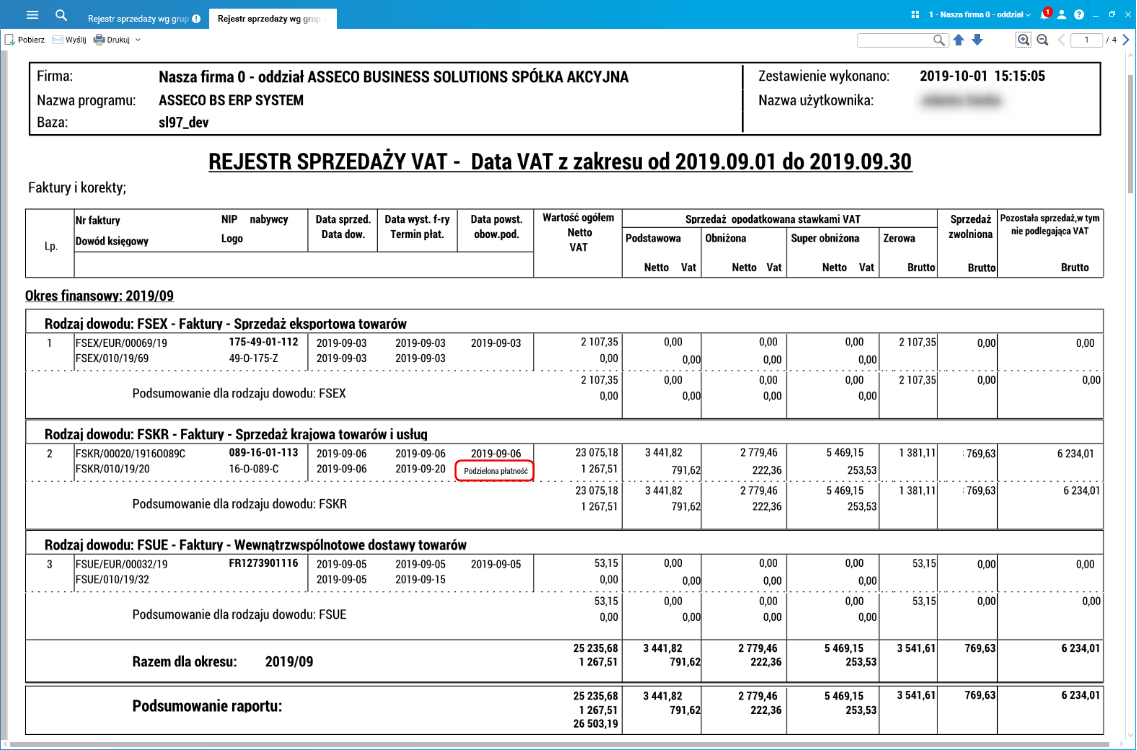The image size is (1137, 750).
Task: Switch to first 'Rejestr sprzedaży wg grup' tab
Action: (x=138, y=19)
